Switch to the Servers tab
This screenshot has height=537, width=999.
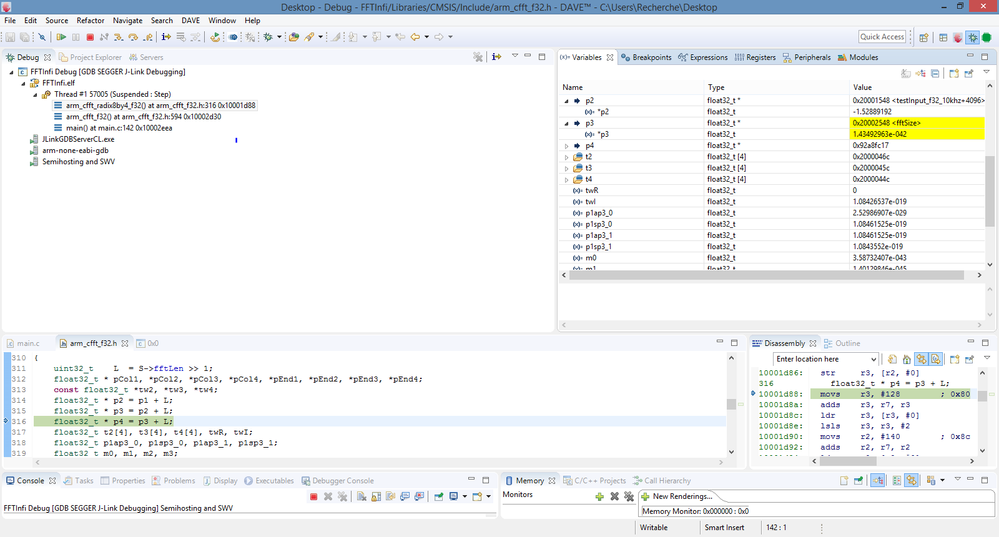click(x=146, y=57)
